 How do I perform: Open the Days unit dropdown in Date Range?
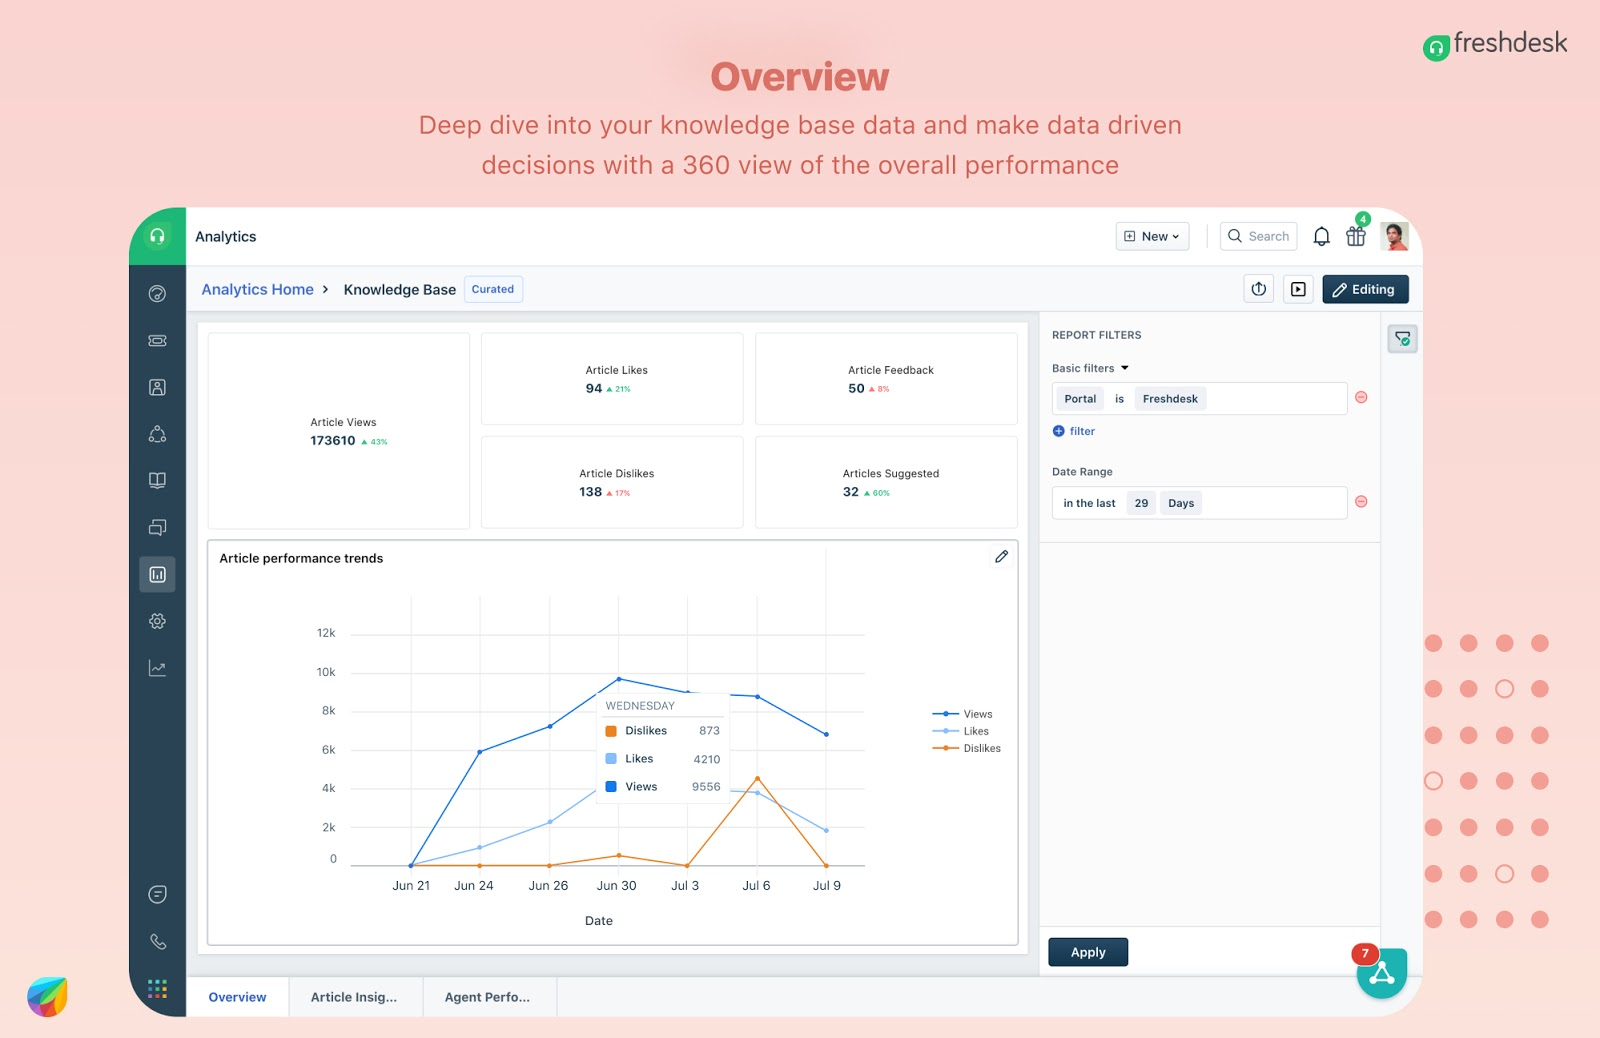(x=1181, y=503)
